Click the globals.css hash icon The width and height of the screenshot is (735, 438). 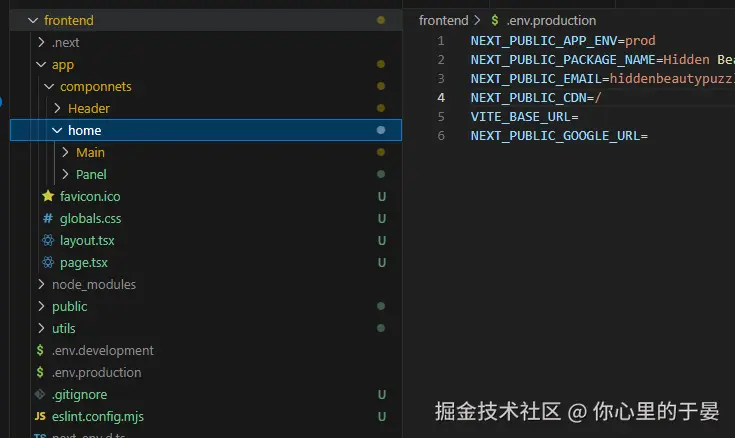(47, 219)
